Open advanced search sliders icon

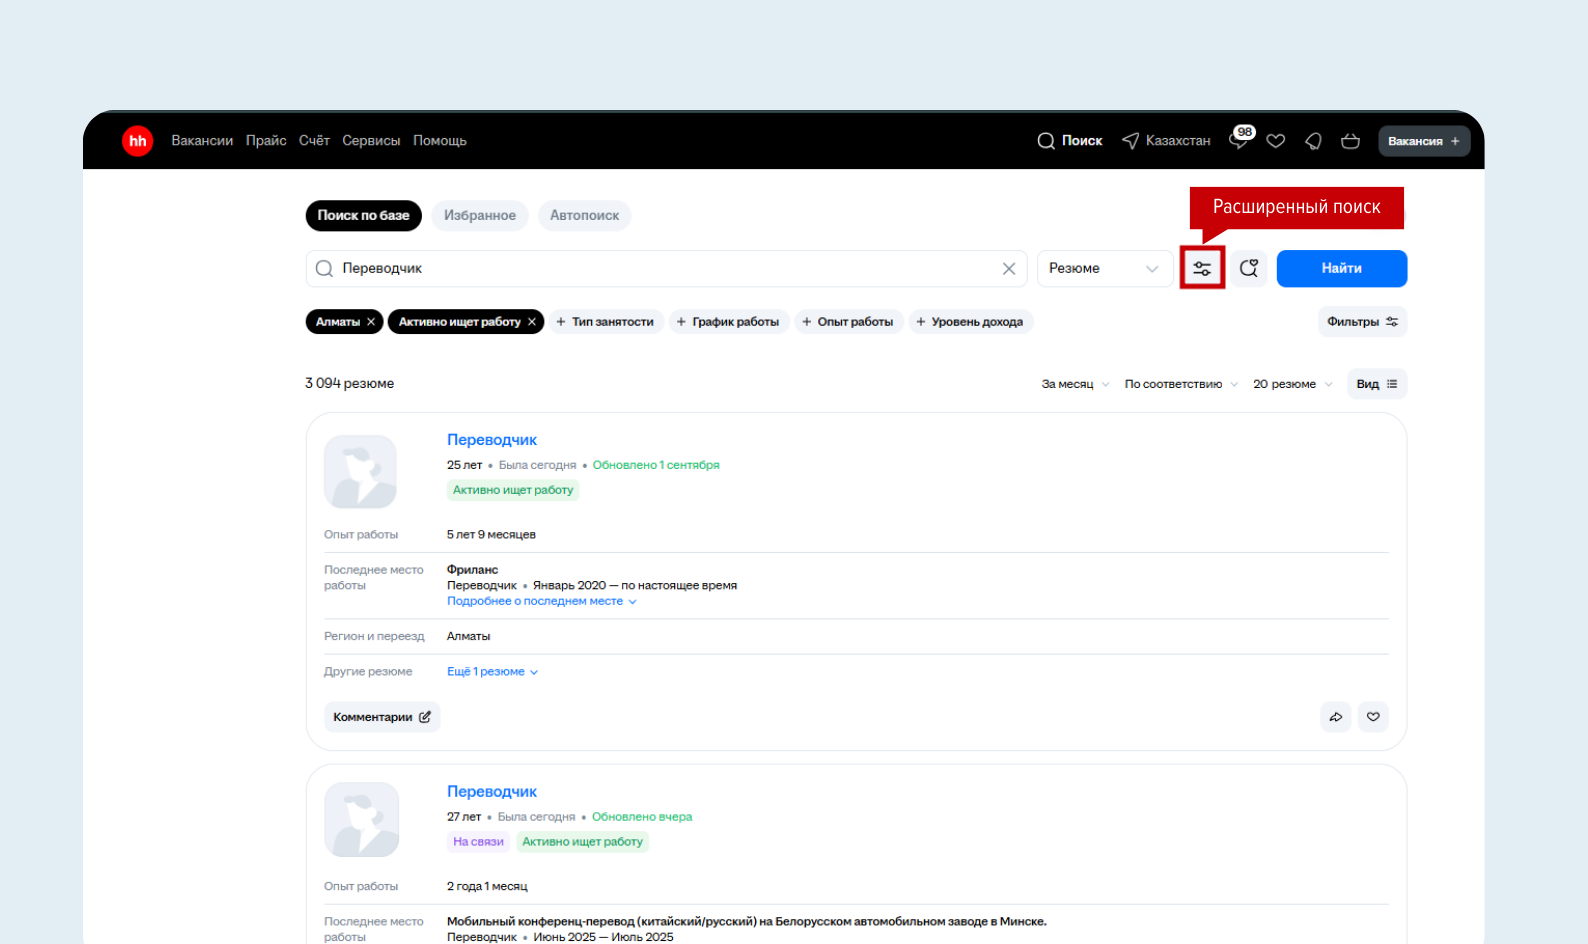(x=1202, y=268)
